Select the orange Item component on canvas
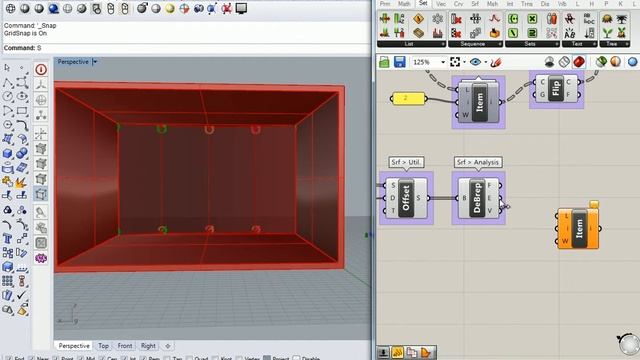 coord(578,229)
